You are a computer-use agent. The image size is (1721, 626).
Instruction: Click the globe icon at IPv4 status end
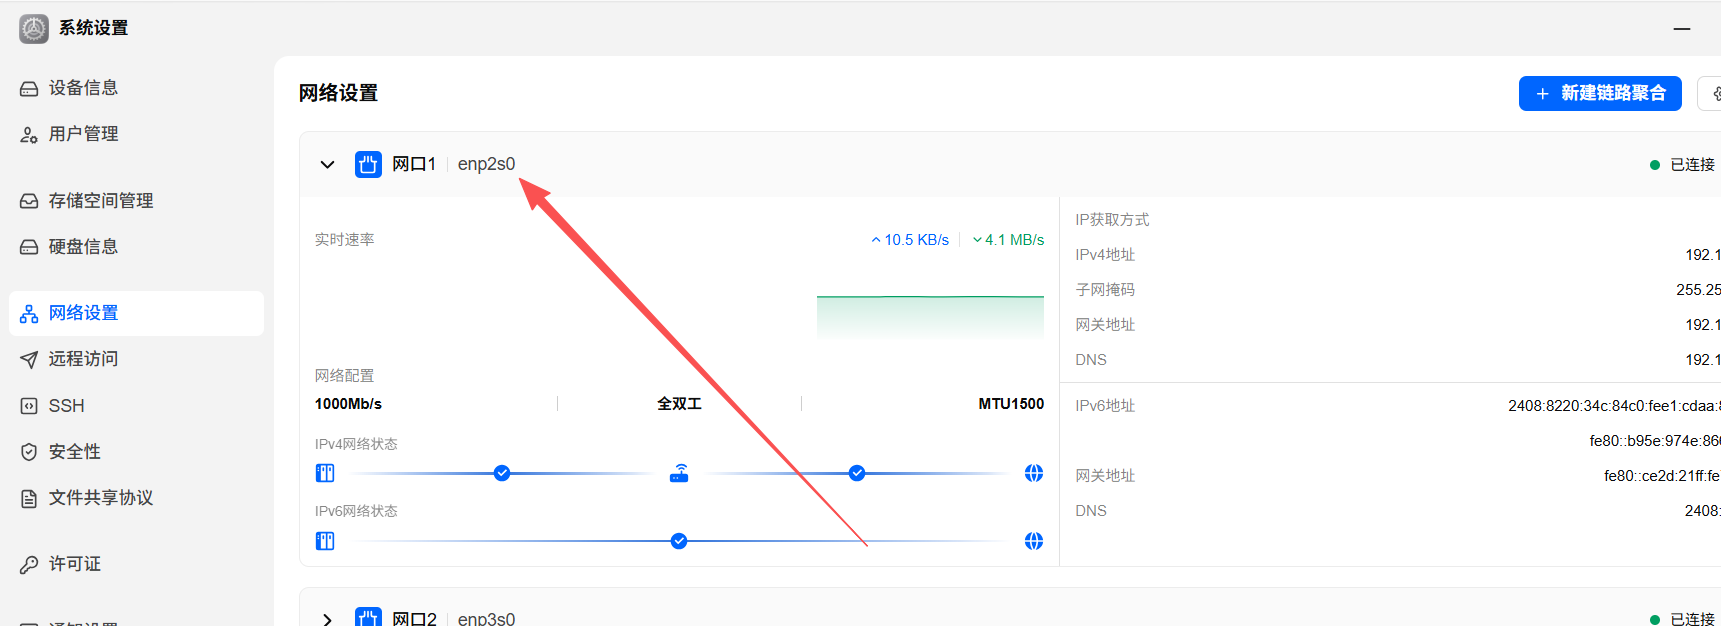(x=1034, y=473)
